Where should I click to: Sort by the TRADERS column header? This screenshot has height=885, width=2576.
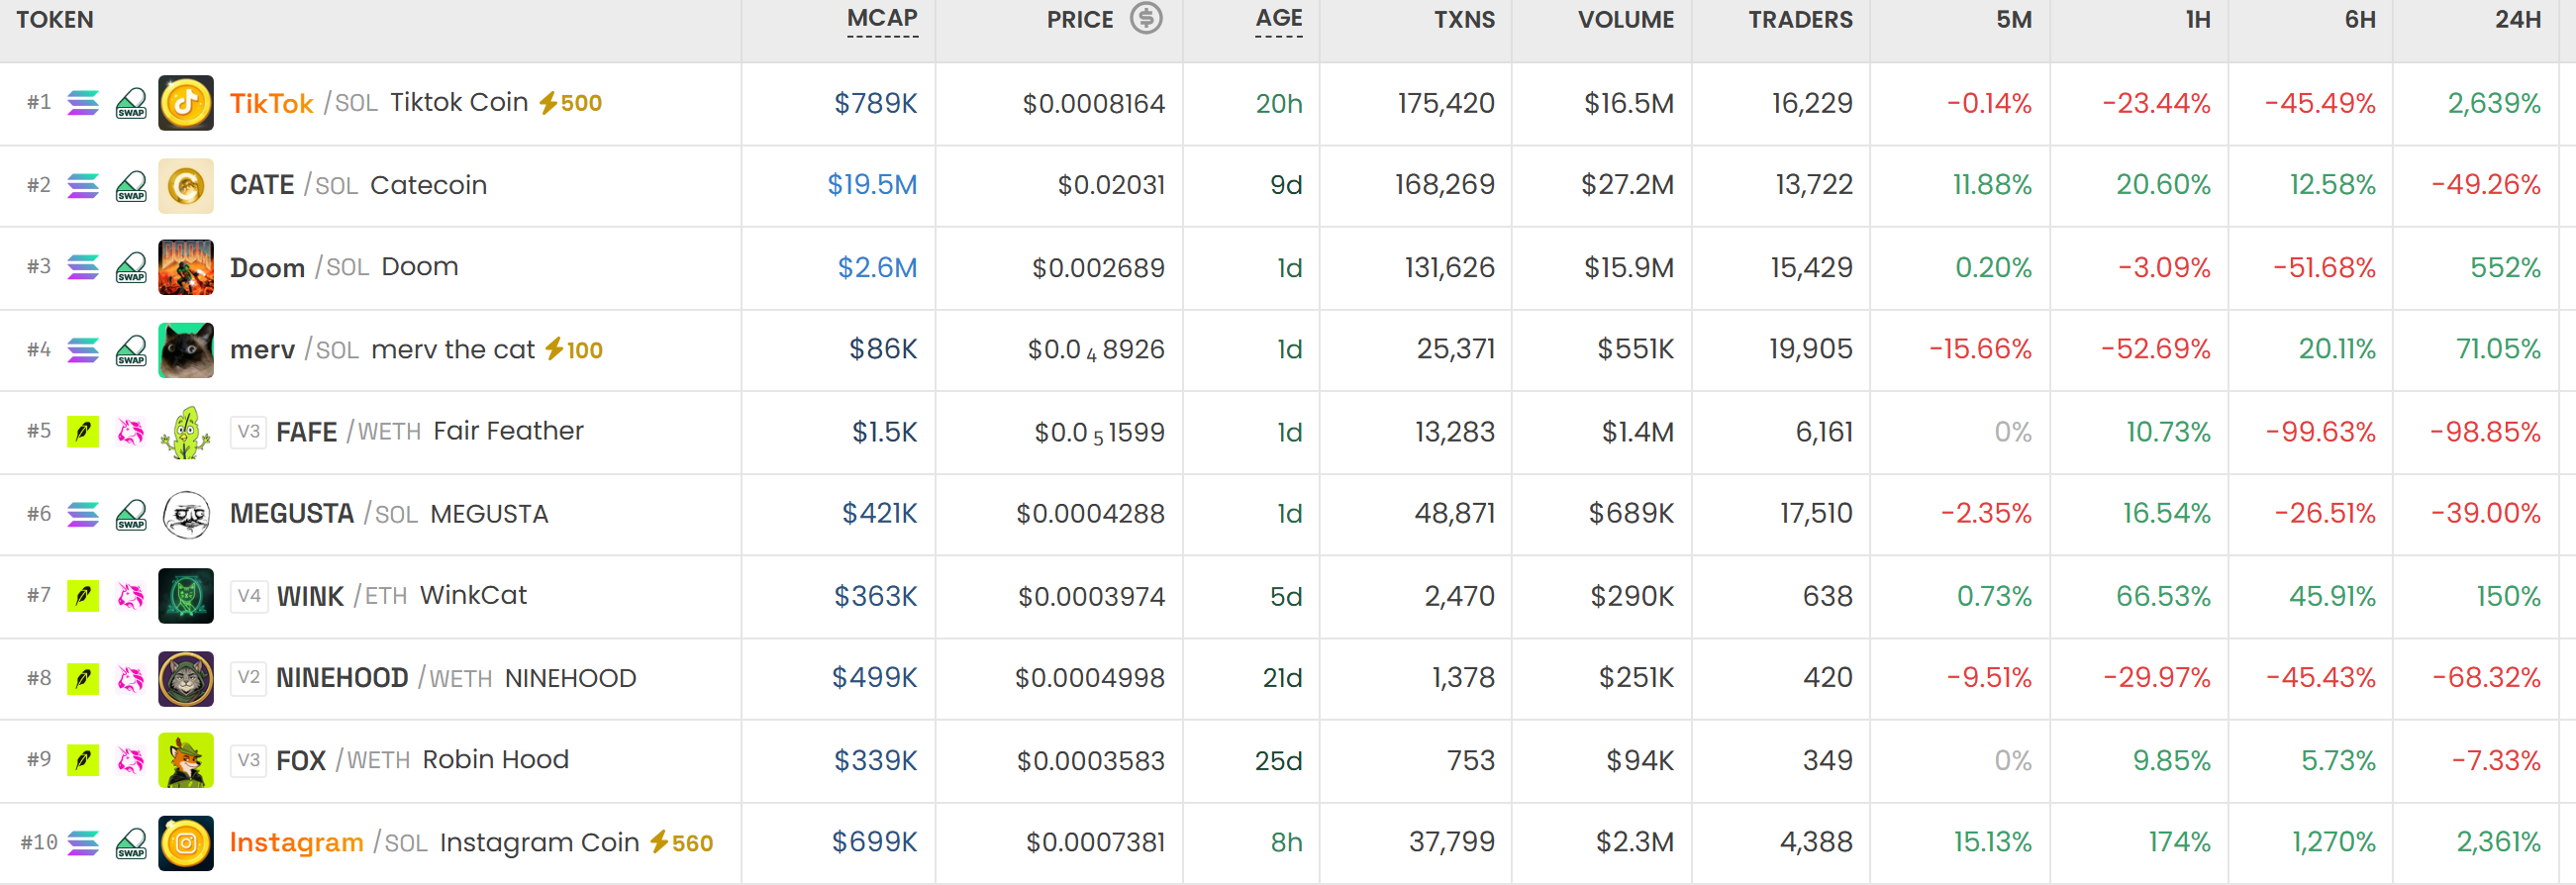1800,20
